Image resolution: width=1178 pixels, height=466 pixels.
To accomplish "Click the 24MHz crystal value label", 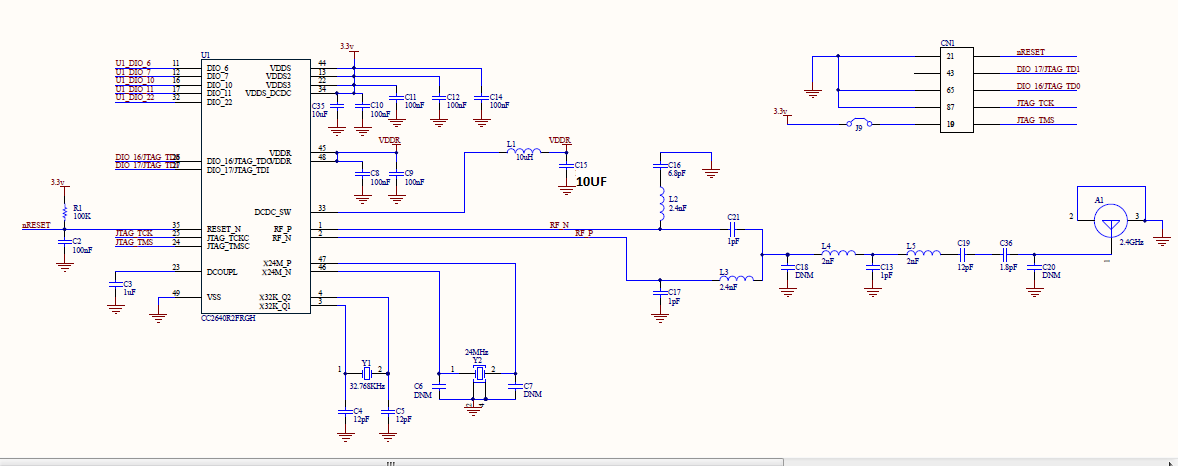I will (x=477, y=352).
